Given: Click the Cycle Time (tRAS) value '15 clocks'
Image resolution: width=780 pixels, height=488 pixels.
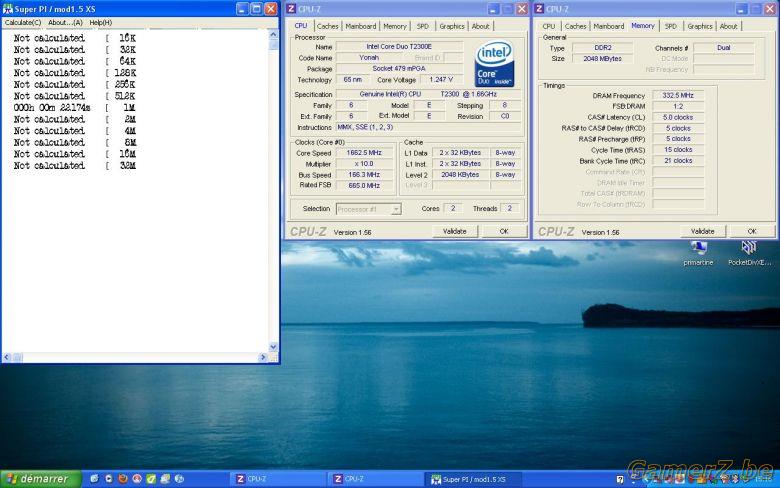Looking at the screenshot, I should point(678,150).
